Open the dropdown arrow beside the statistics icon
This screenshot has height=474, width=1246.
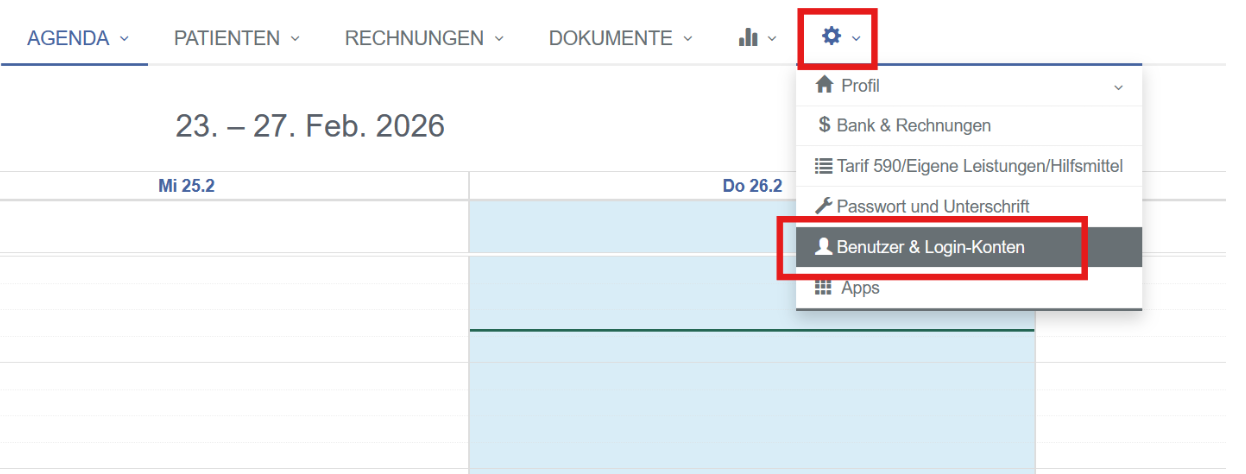click(x=772, y=39)
